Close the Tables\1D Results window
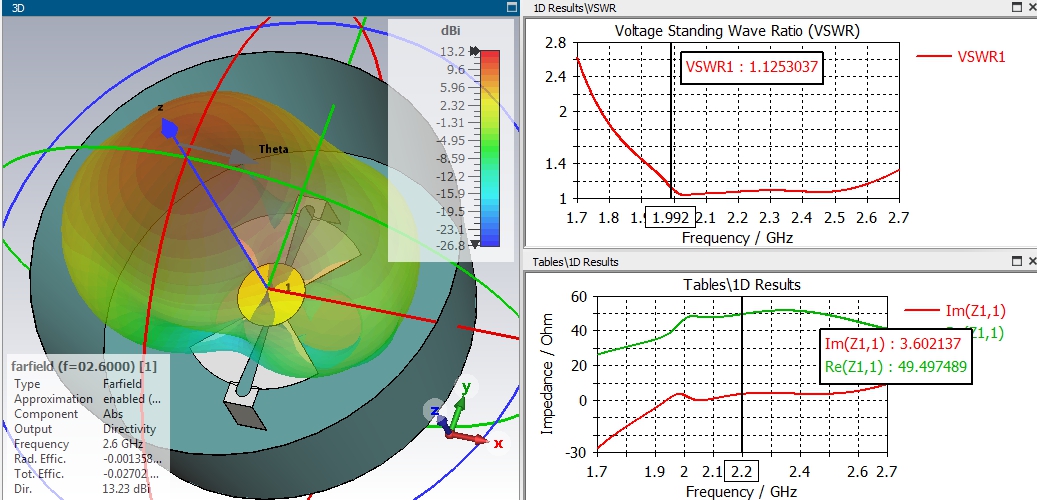The image size is (1037, 500). pos(1032,261)
